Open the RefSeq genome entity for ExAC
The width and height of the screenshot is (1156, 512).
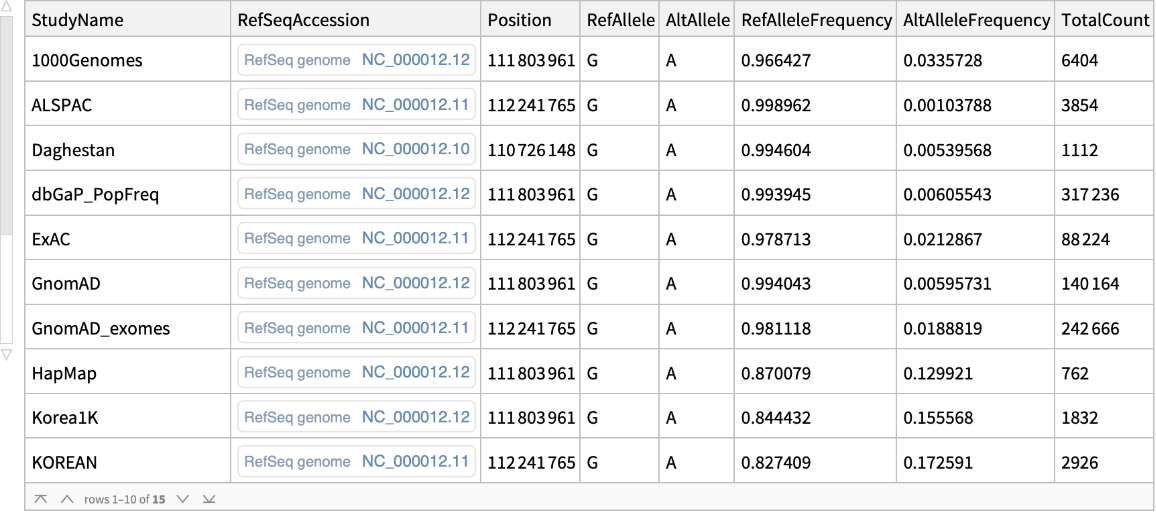356,239
